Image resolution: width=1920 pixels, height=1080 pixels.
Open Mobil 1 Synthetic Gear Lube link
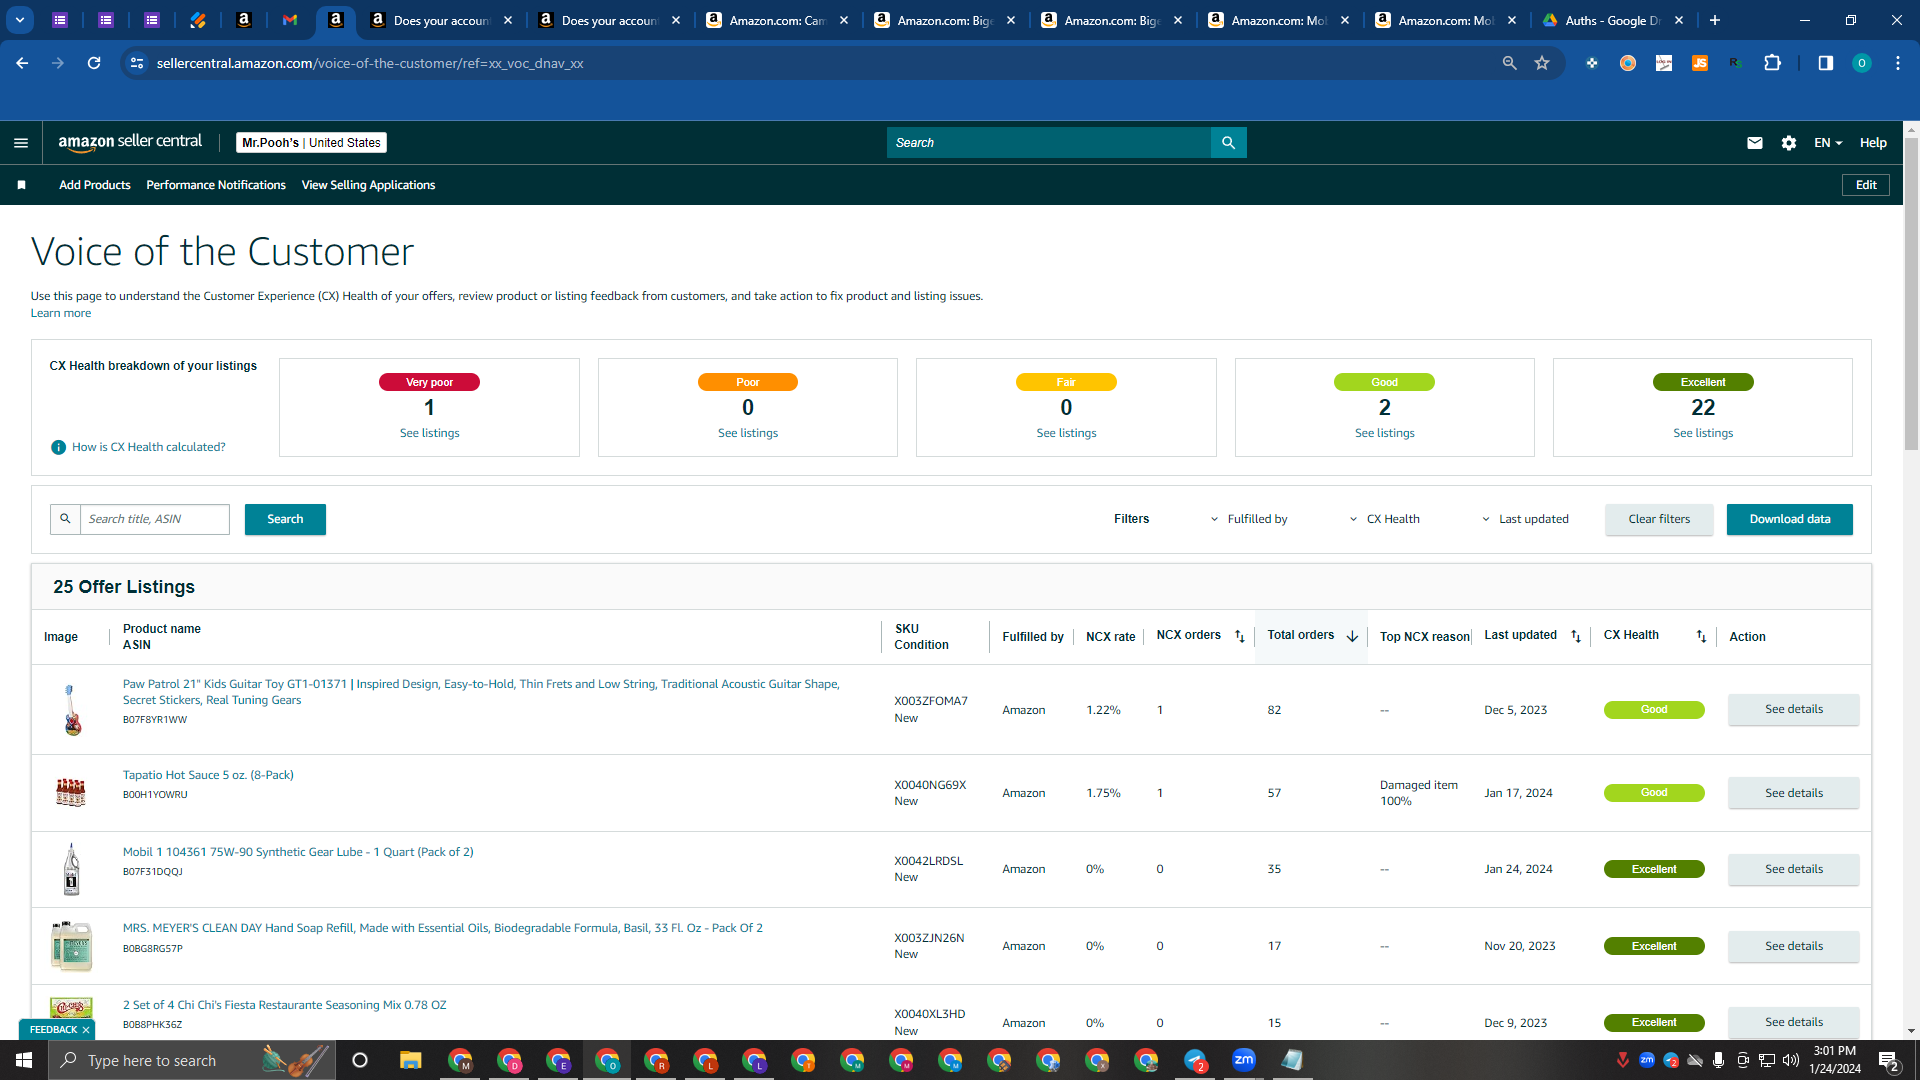coord(298,852)
